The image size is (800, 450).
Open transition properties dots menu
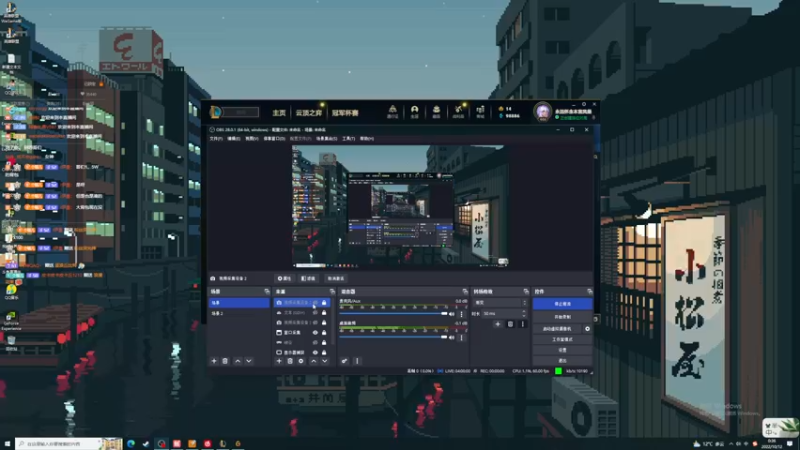coord(522,324)
